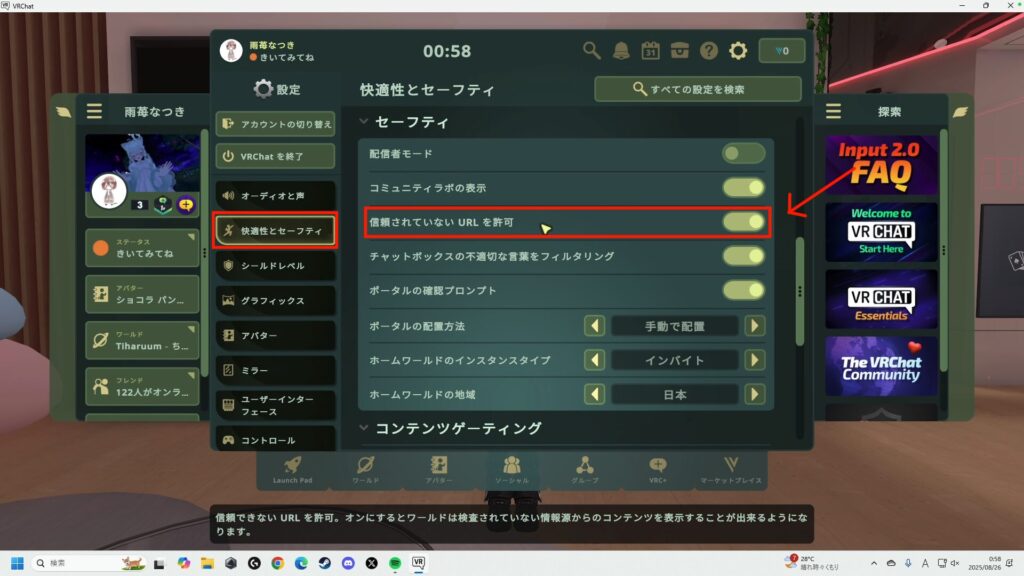This screenshot has height=576, width=1024.
Task: Click right arrow for ホームワールドの地域
Action: coord(755,394)
